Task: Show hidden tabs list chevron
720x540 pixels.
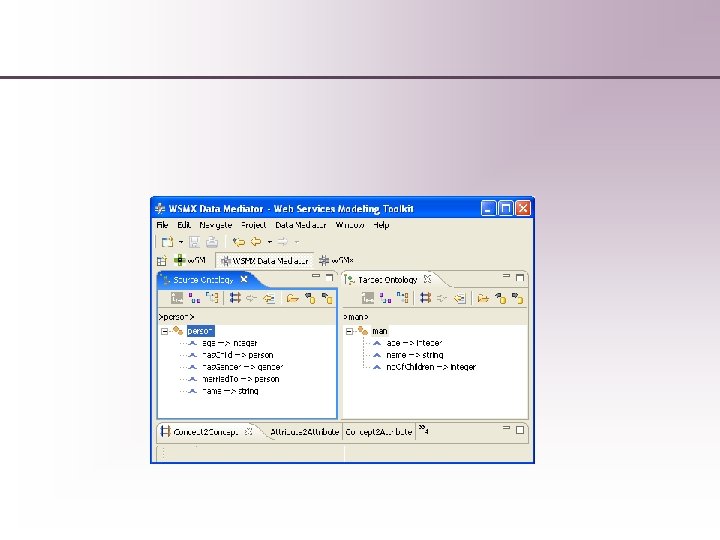Action: 423,430
